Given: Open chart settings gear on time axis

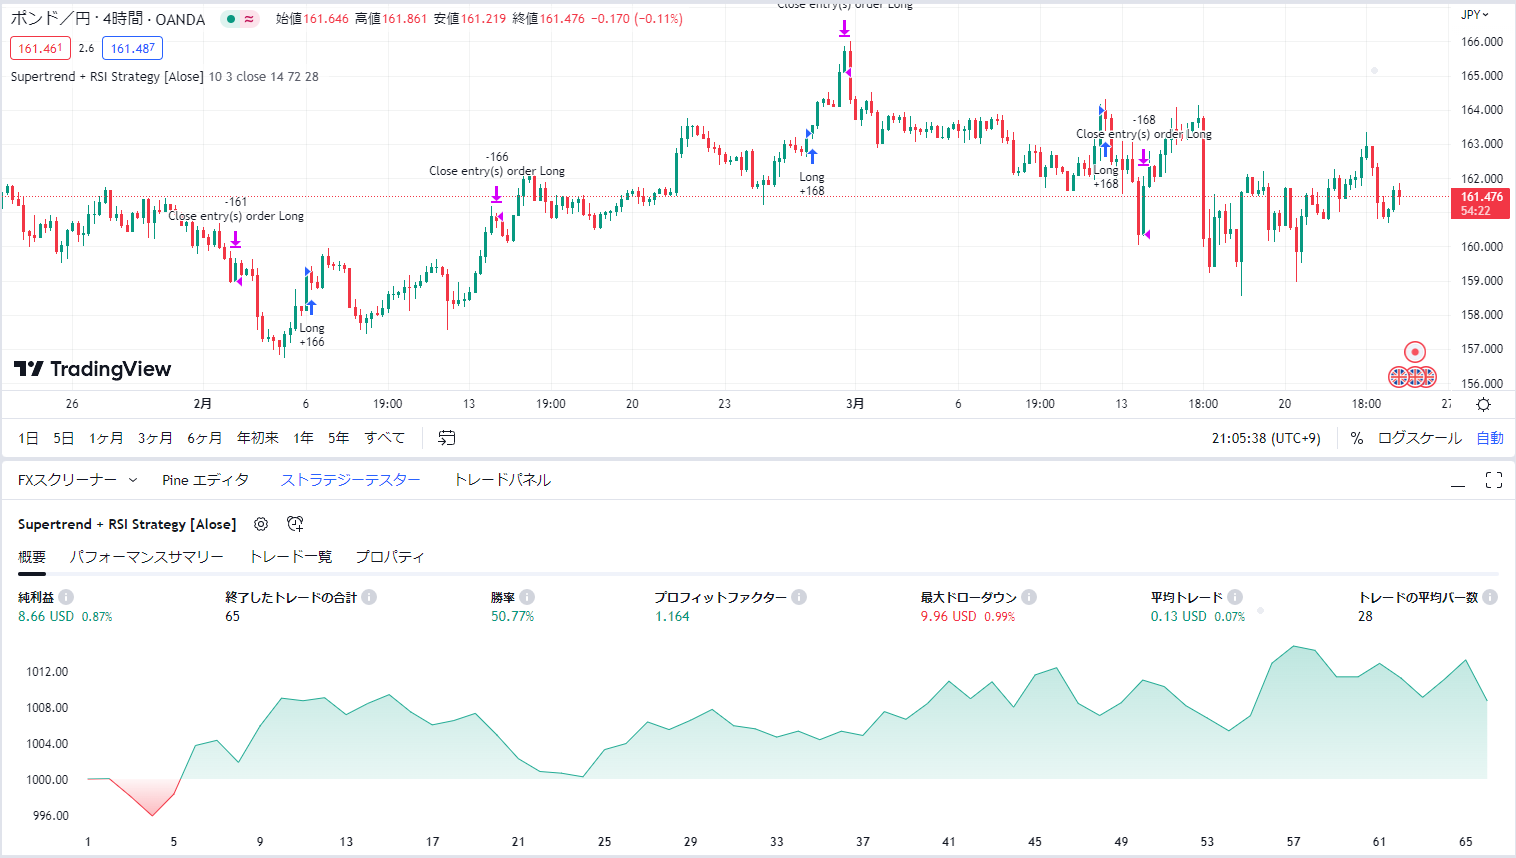Looking at the screenshot, I should click(1483, 404).
